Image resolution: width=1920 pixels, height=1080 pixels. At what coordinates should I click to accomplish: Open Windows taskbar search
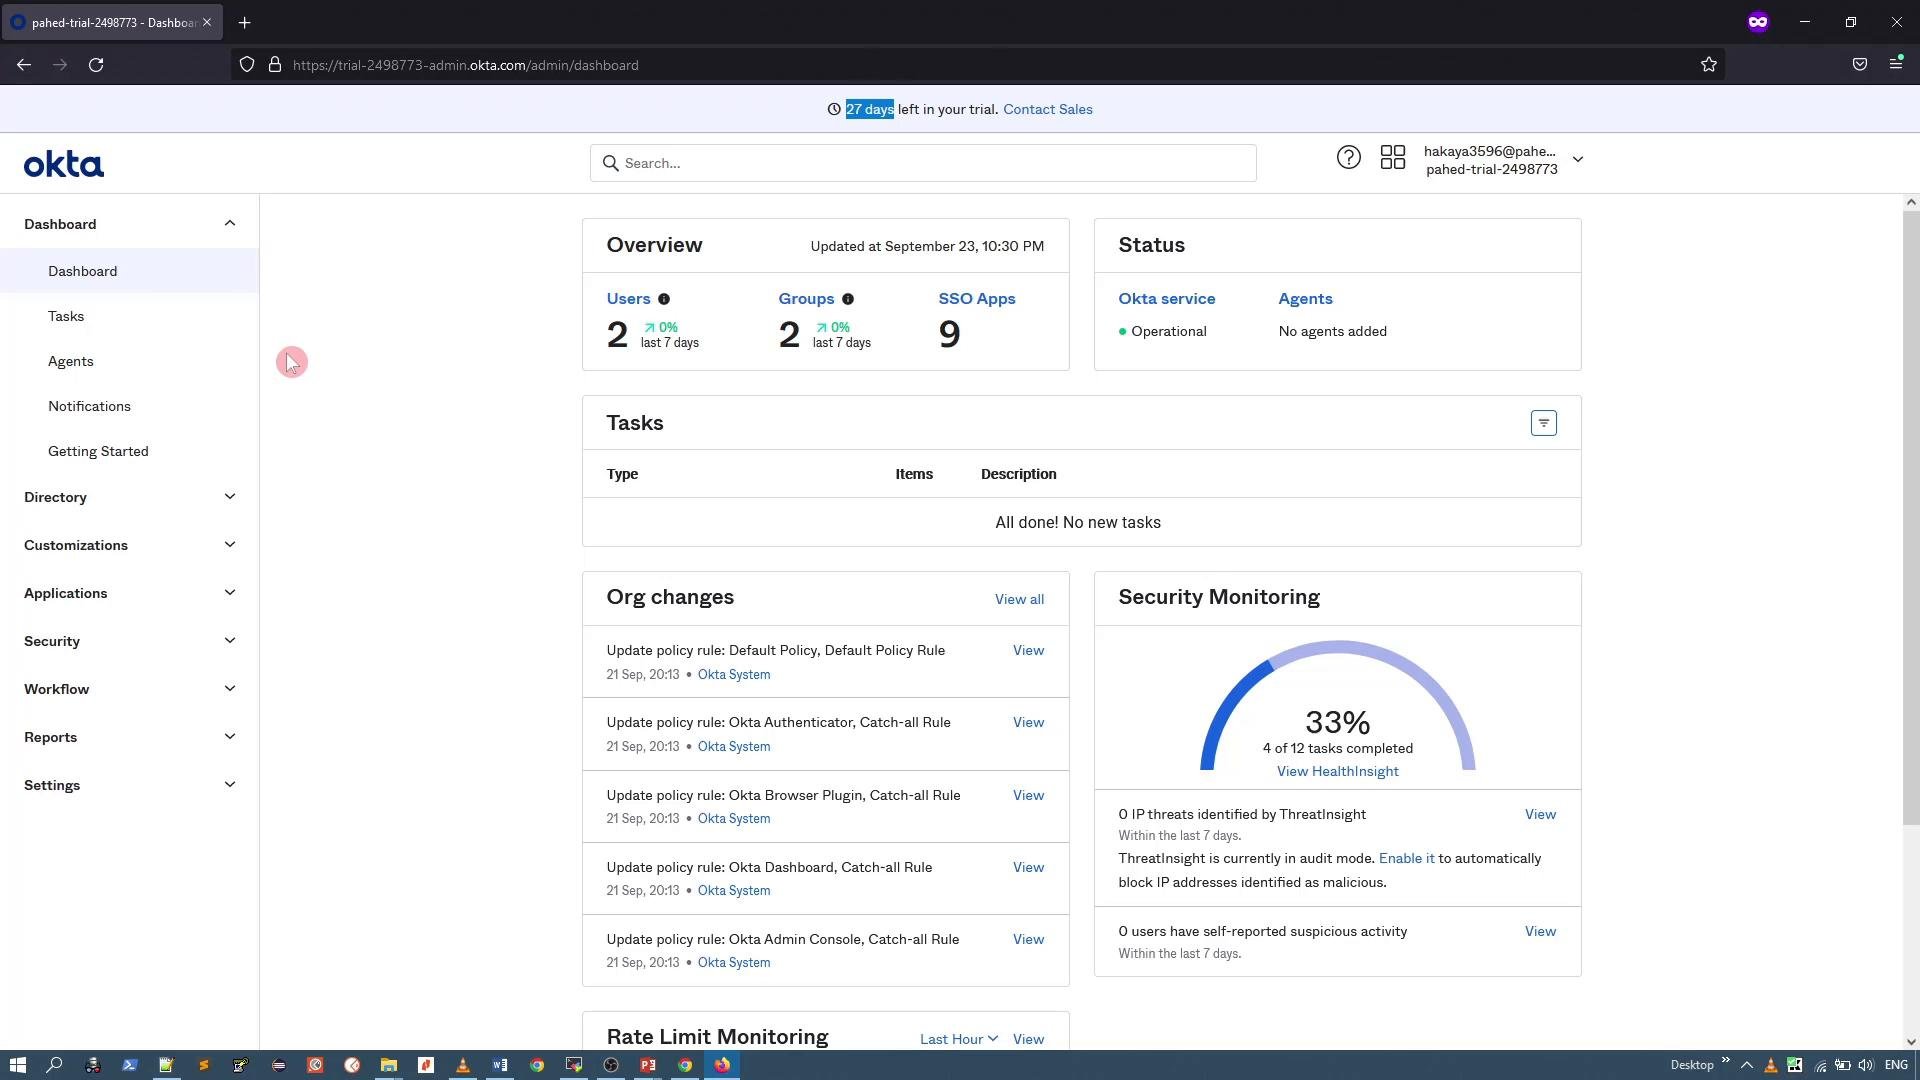(x=55, y=1065)
